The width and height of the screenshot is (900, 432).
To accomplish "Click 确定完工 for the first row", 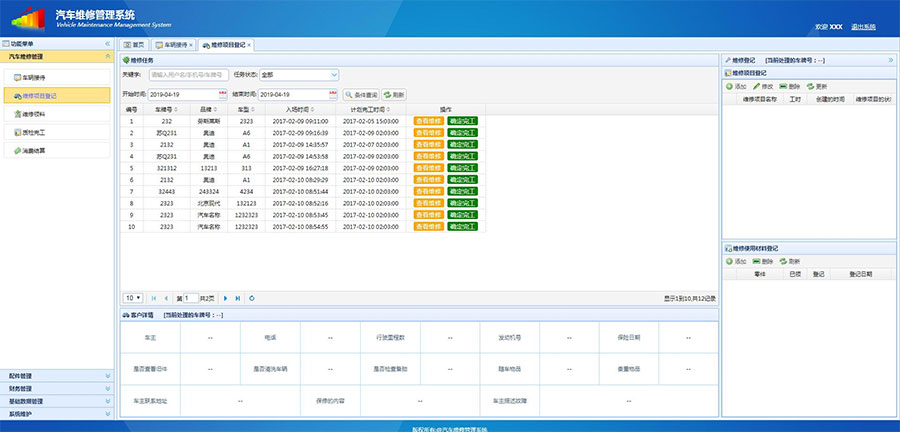I will (462, 120).
